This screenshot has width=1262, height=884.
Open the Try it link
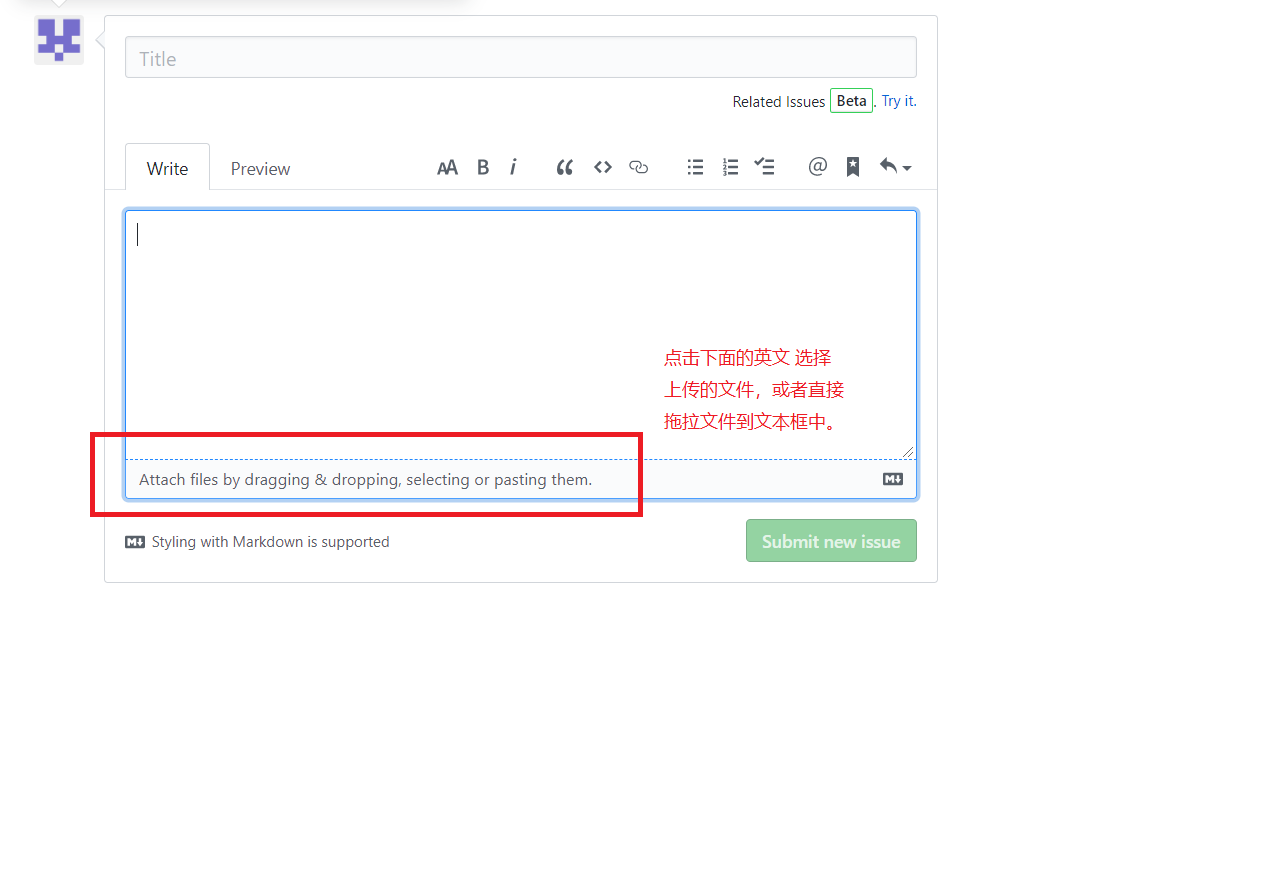(897, 100)
